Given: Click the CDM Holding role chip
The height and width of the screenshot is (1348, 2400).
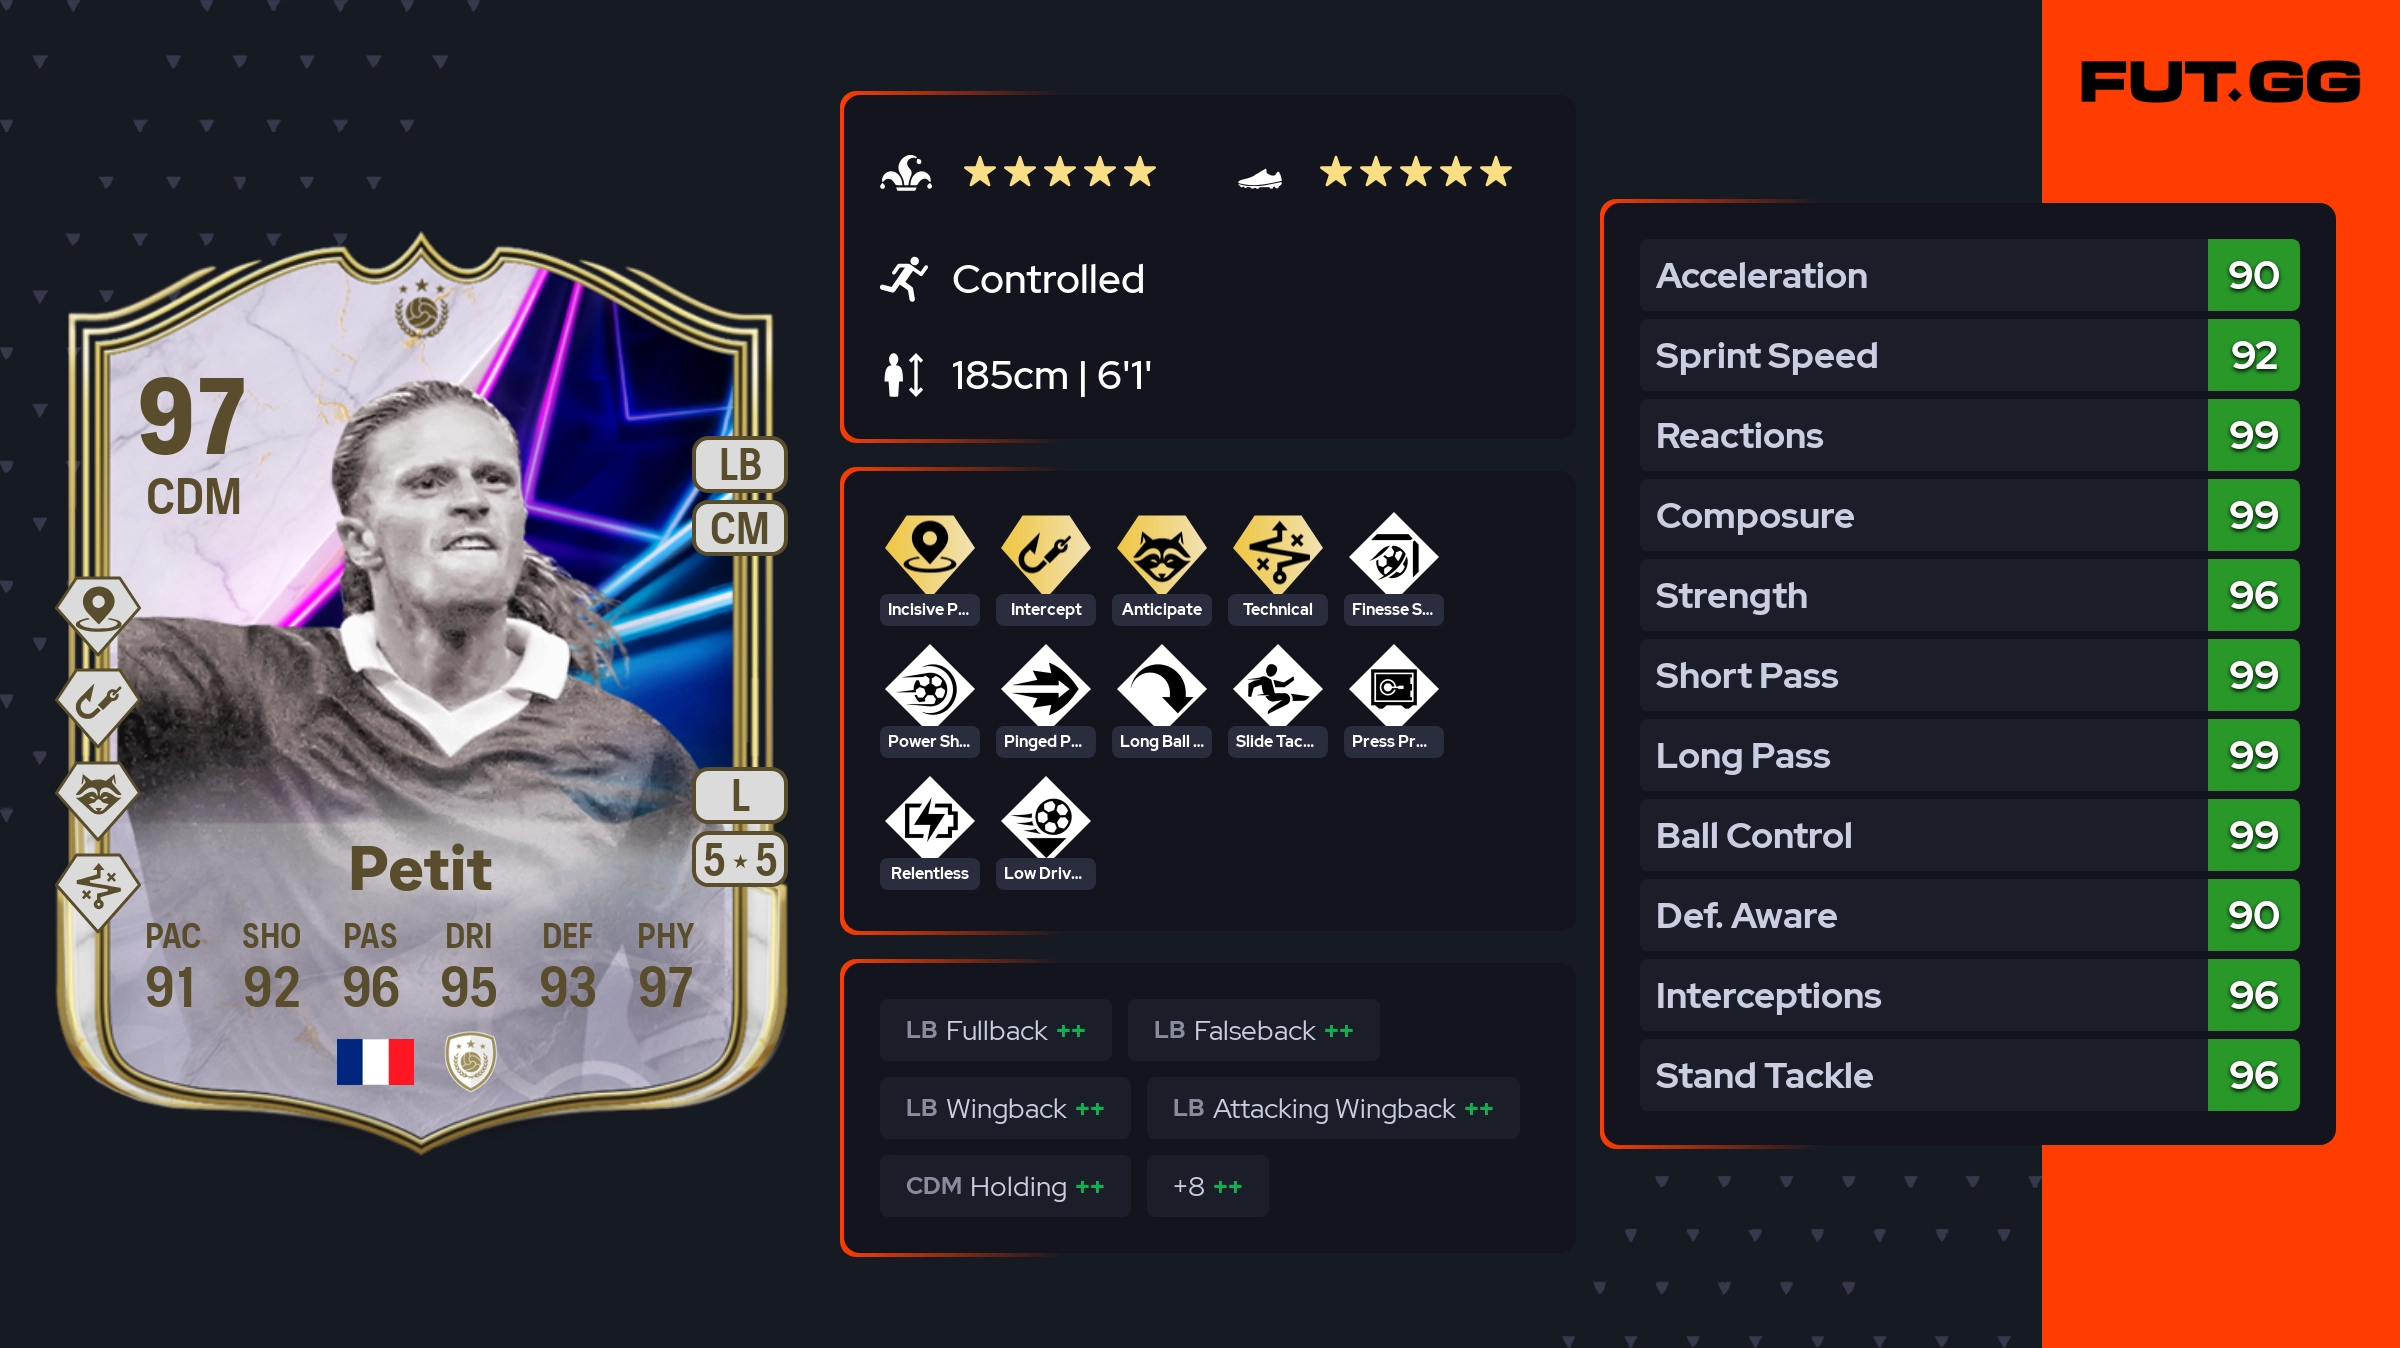Looking at the screenshot, I should [1005, 1186].
